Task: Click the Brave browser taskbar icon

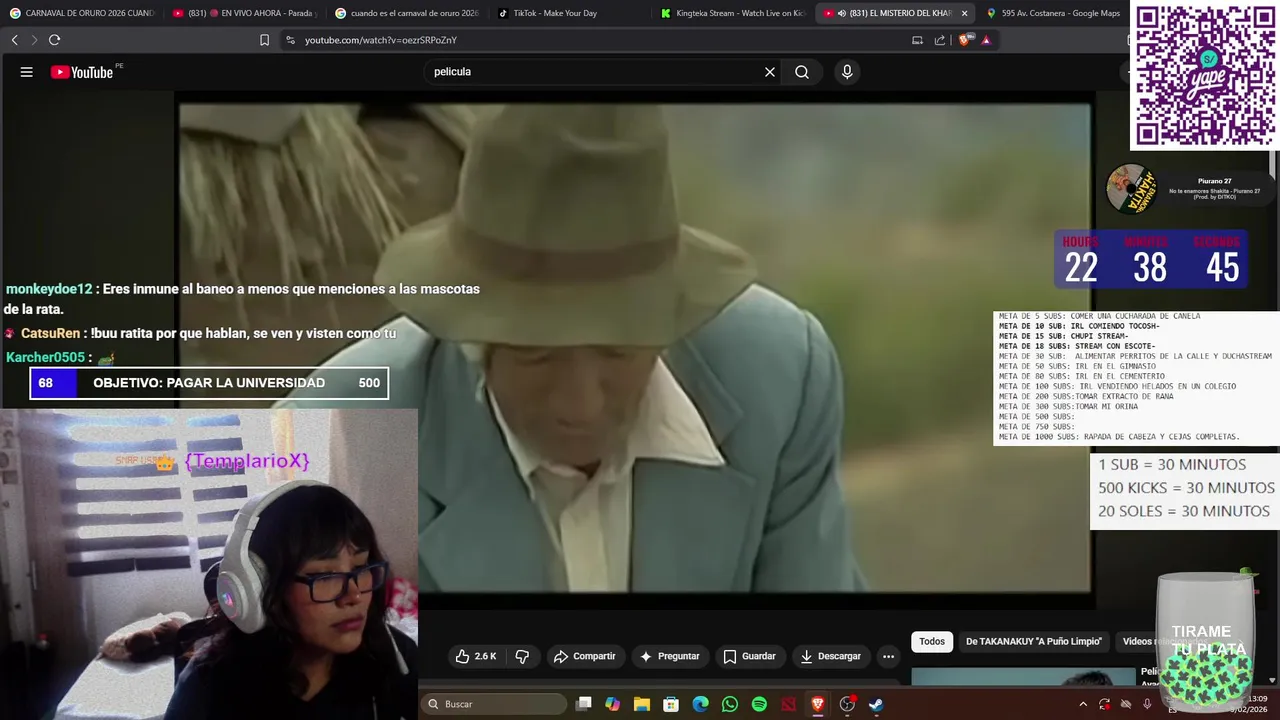Action: pos(818,704)
